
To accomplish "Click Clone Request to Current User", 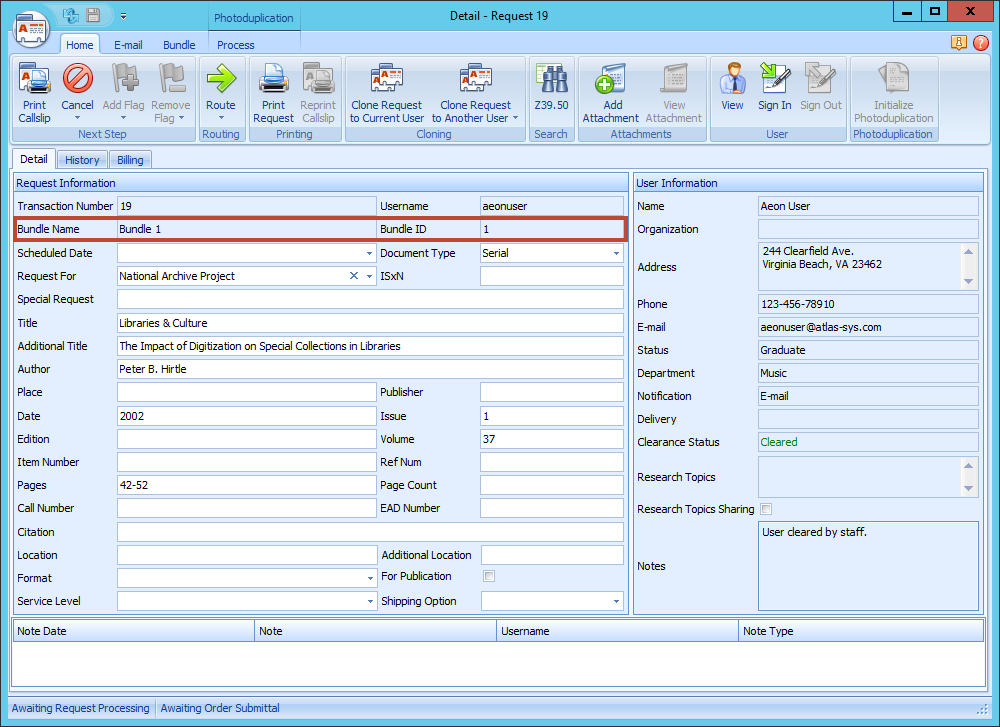I will click(386, 80).
